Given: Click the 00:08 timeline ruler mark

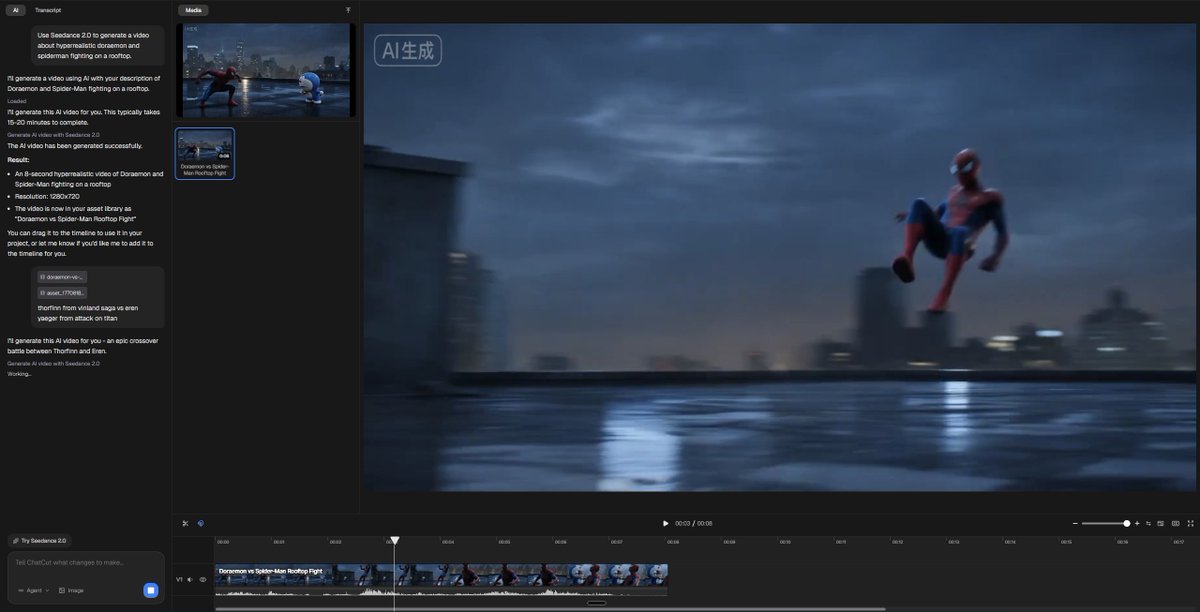Looking at the screenshot, I should (x=673, y=542).
